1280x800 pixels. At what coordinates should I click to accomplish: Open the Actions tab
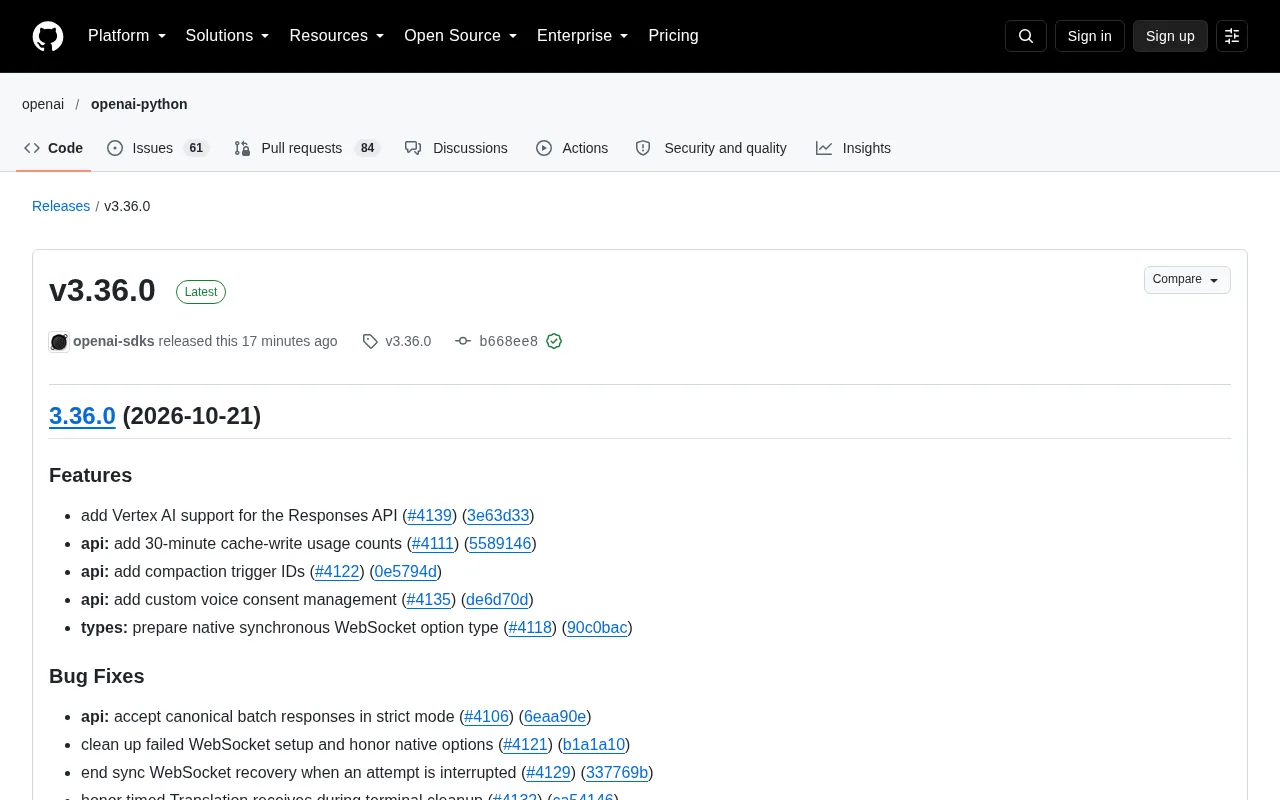tap(572, 148)
